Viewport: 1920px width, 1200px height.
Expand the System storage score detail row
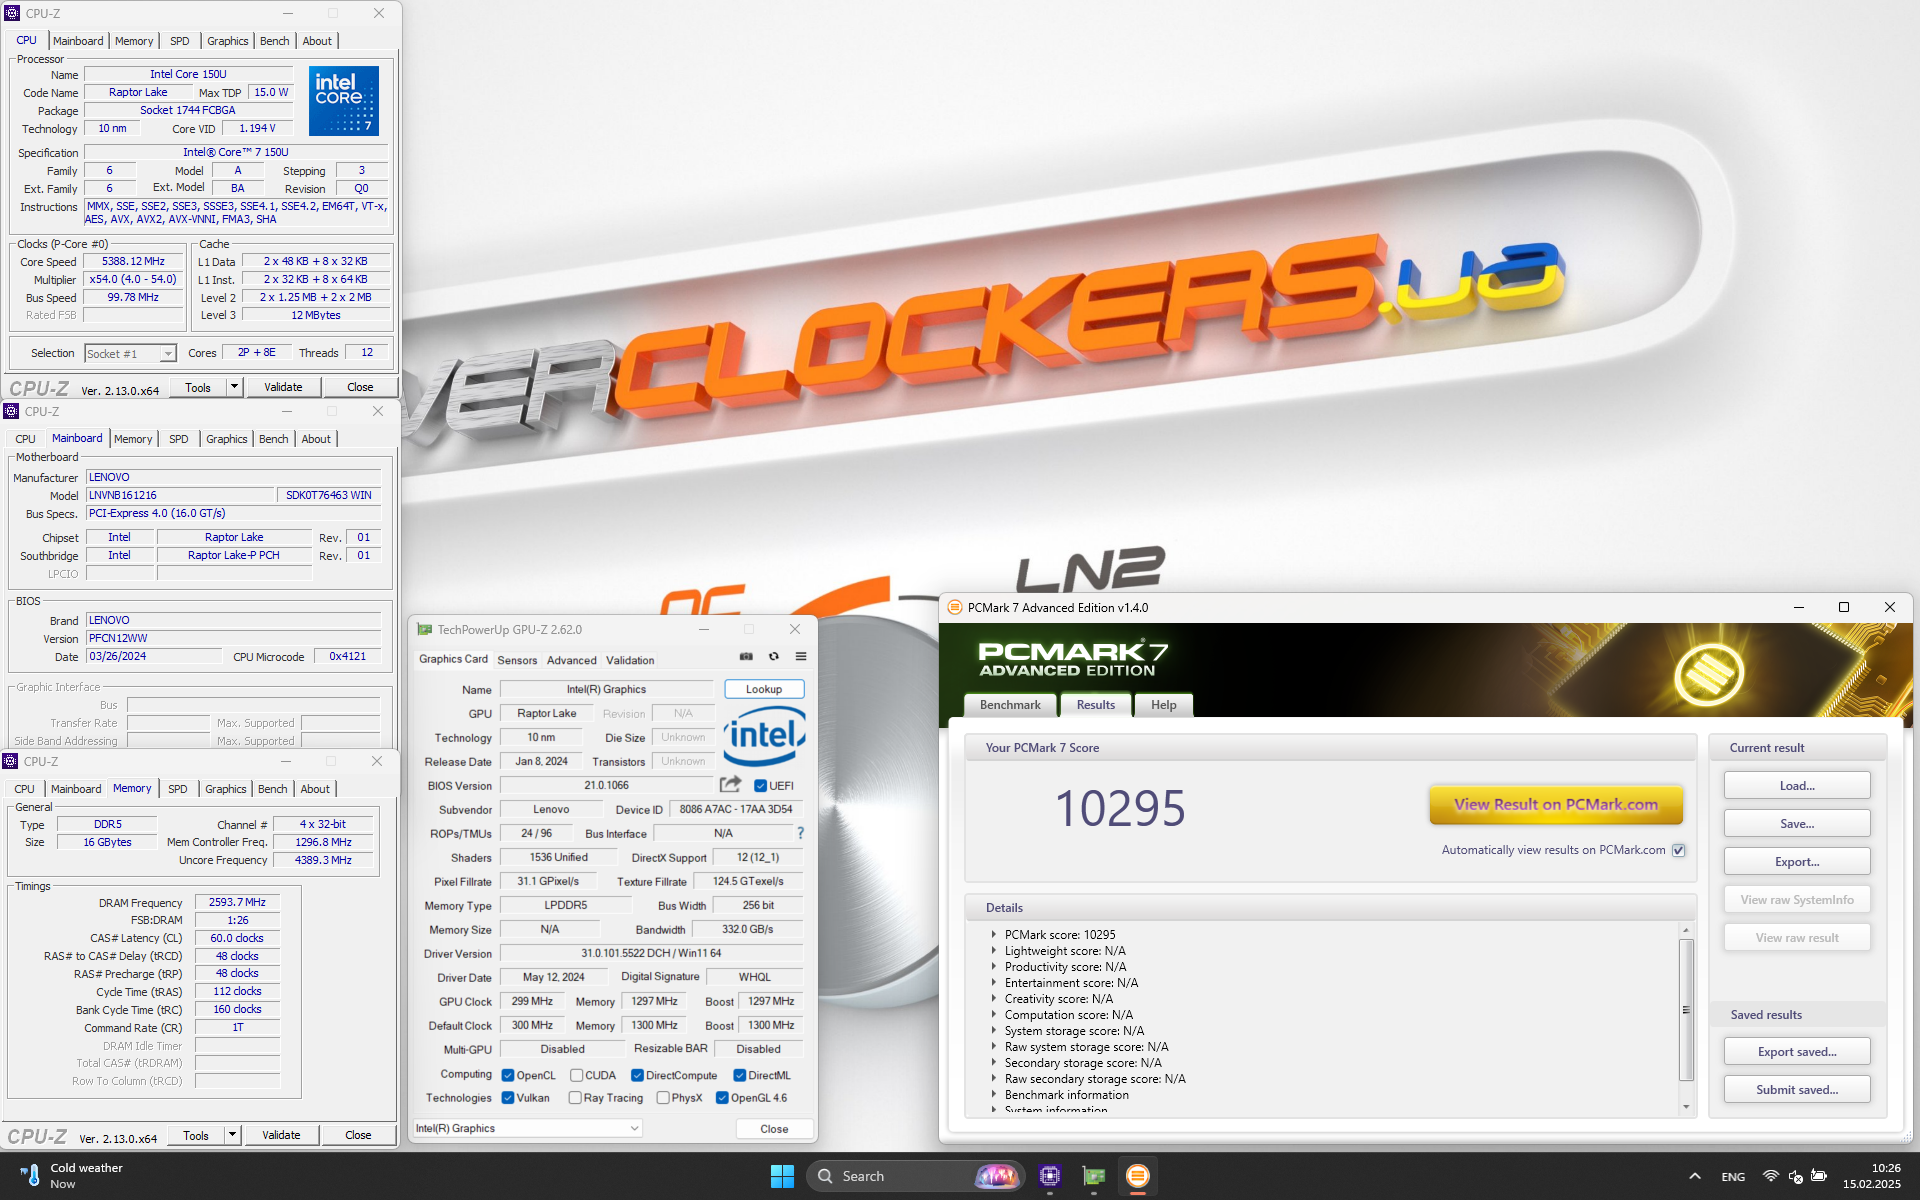[994, 1031]
